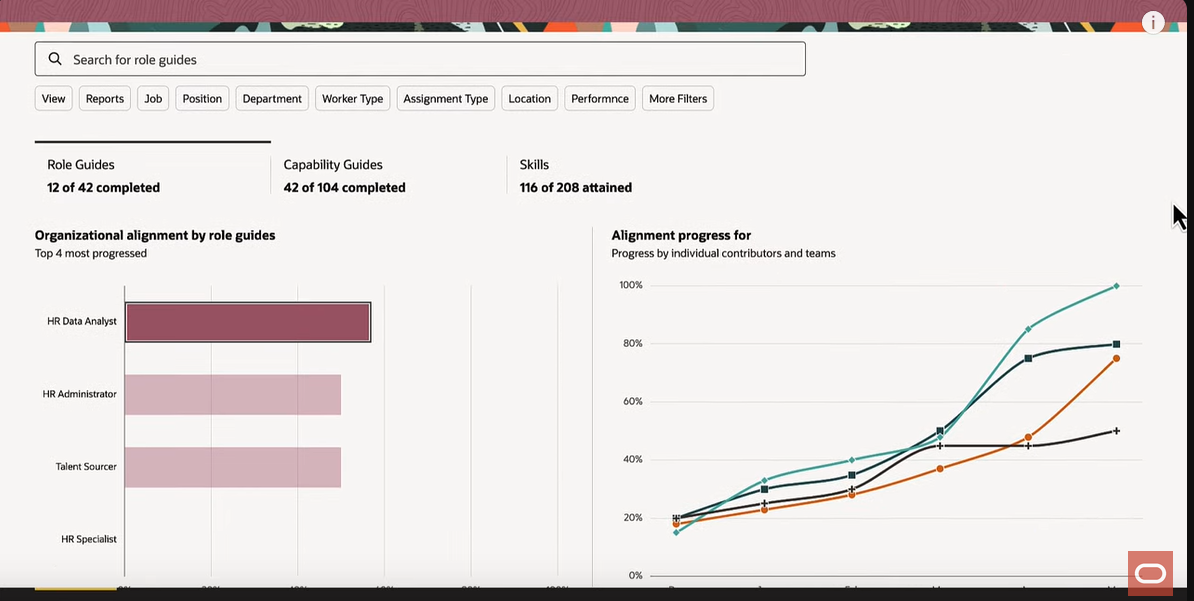This screenshot has width=1194, height=601.
Task: Open the Location filter
Action: 528,98
